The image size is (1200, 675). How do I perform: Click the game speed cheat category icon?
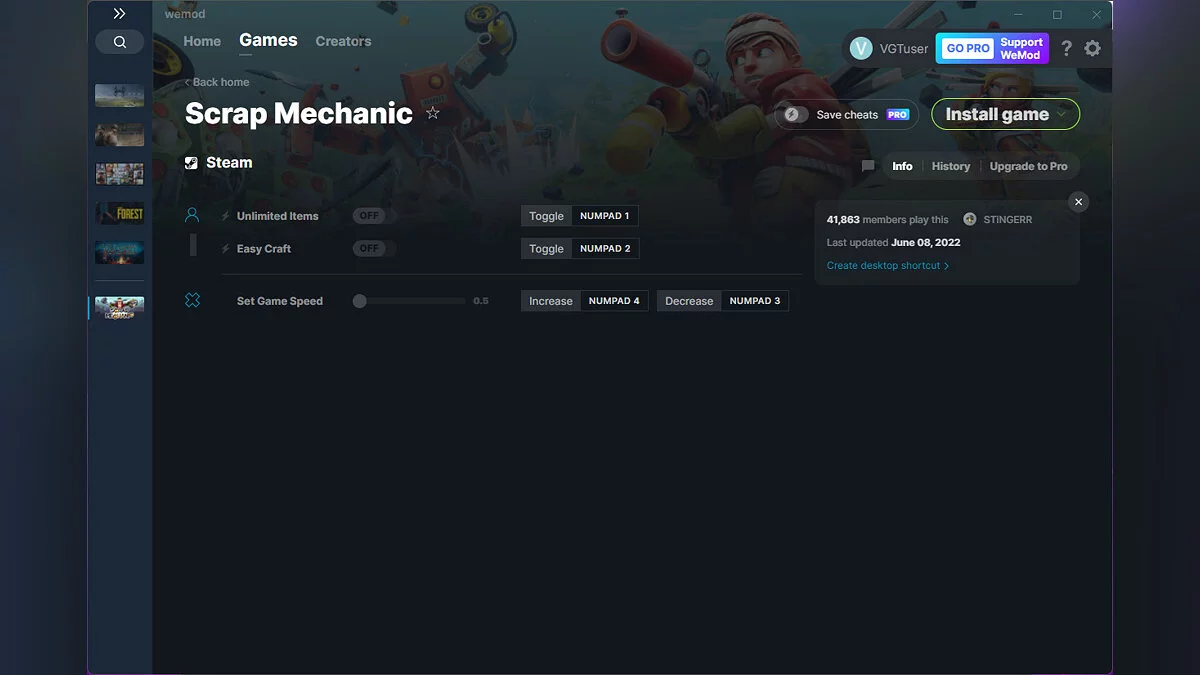point(192,299)
